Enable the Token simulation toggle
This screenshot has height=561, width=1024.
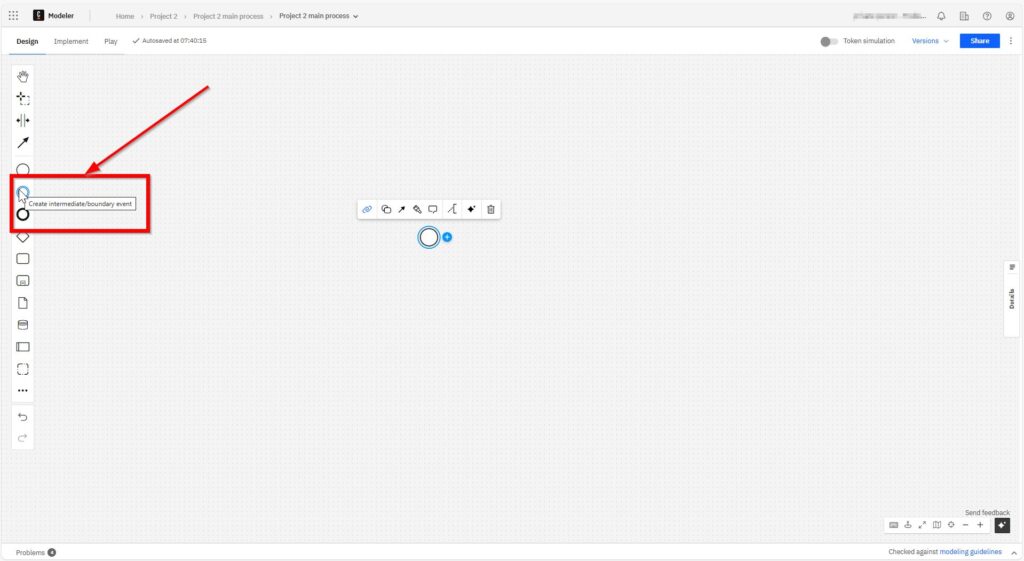[x=828, y=41]
